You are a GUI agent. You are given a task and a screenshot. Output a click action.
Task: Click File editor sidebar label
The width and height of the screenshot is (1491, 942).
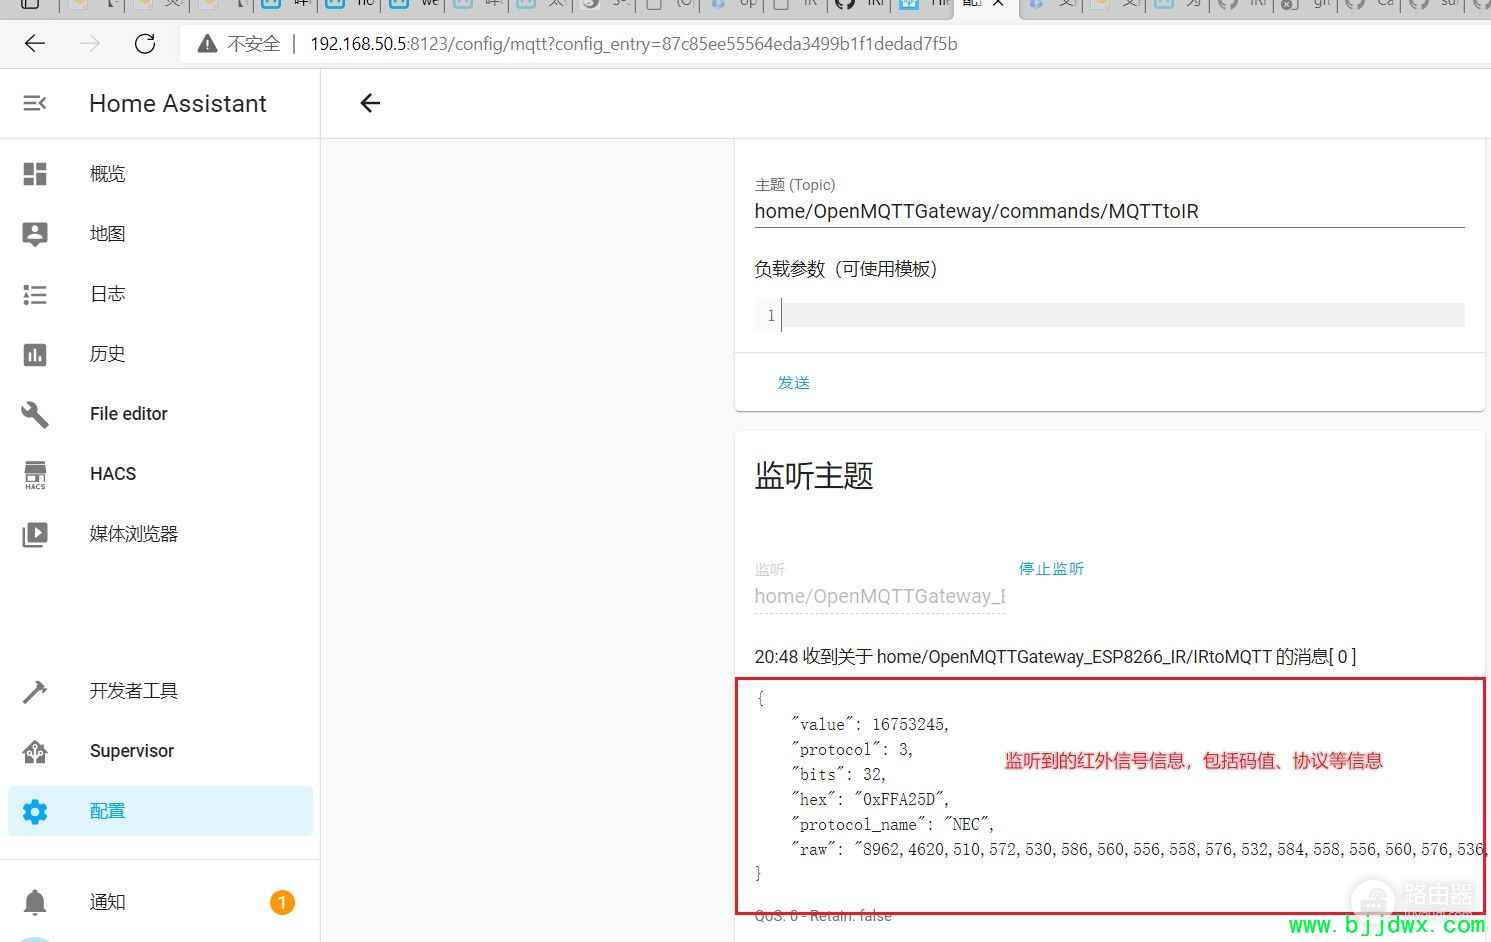(129, 414)
